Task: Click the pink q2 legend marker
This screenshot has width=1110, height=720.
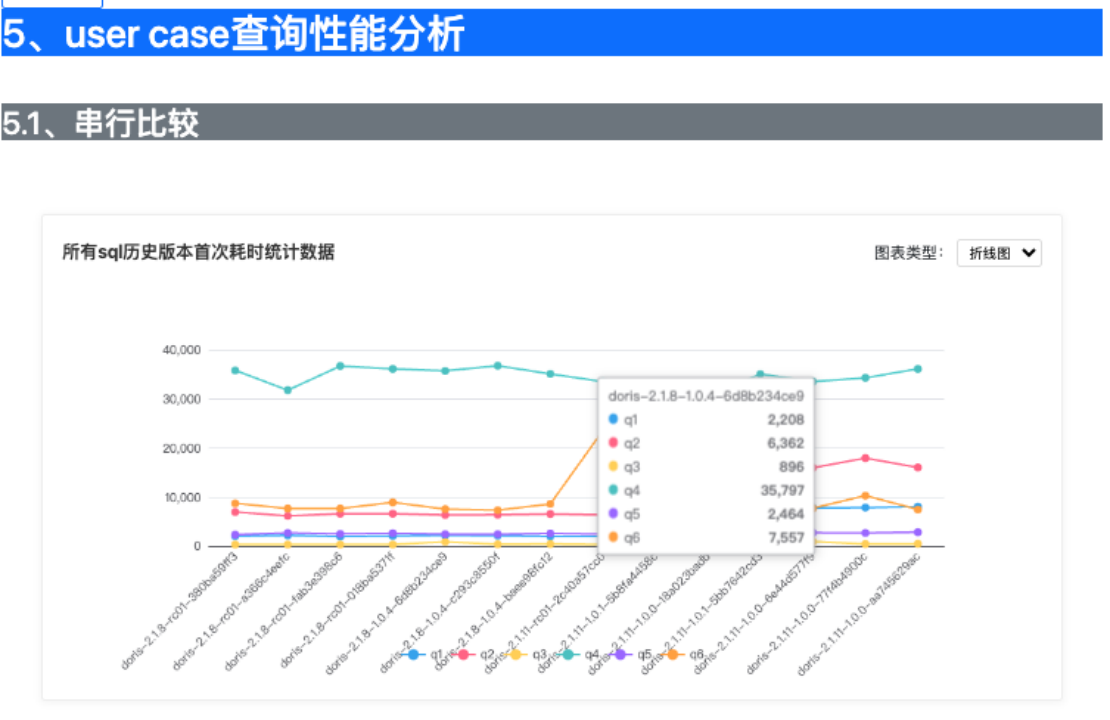Action: tap(464, 654)
